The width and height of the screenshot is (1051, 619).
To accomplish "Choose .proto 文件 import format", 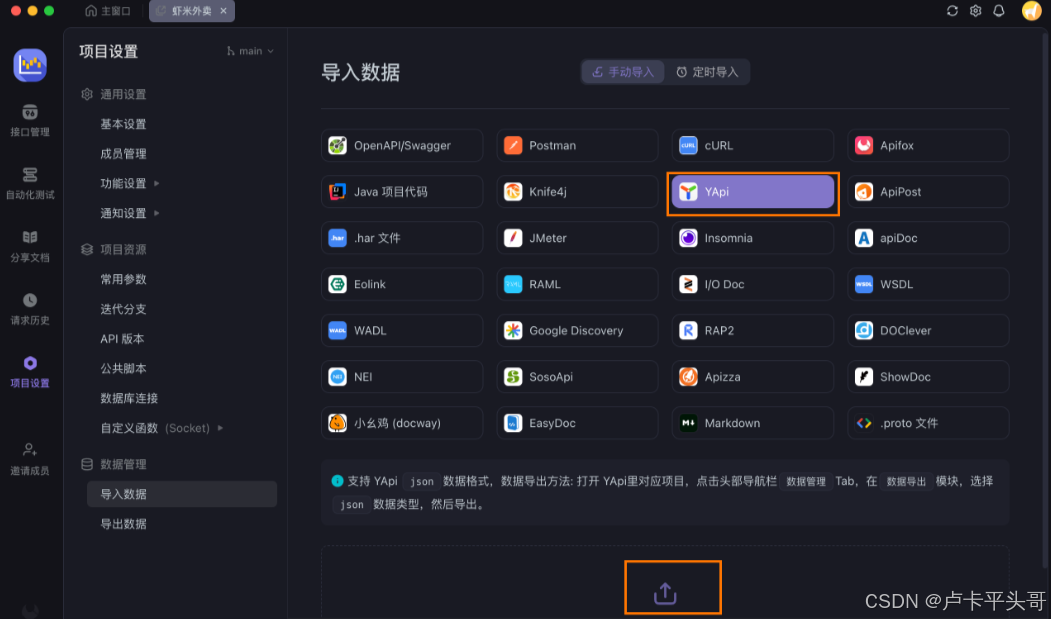I will pos(928,423).
